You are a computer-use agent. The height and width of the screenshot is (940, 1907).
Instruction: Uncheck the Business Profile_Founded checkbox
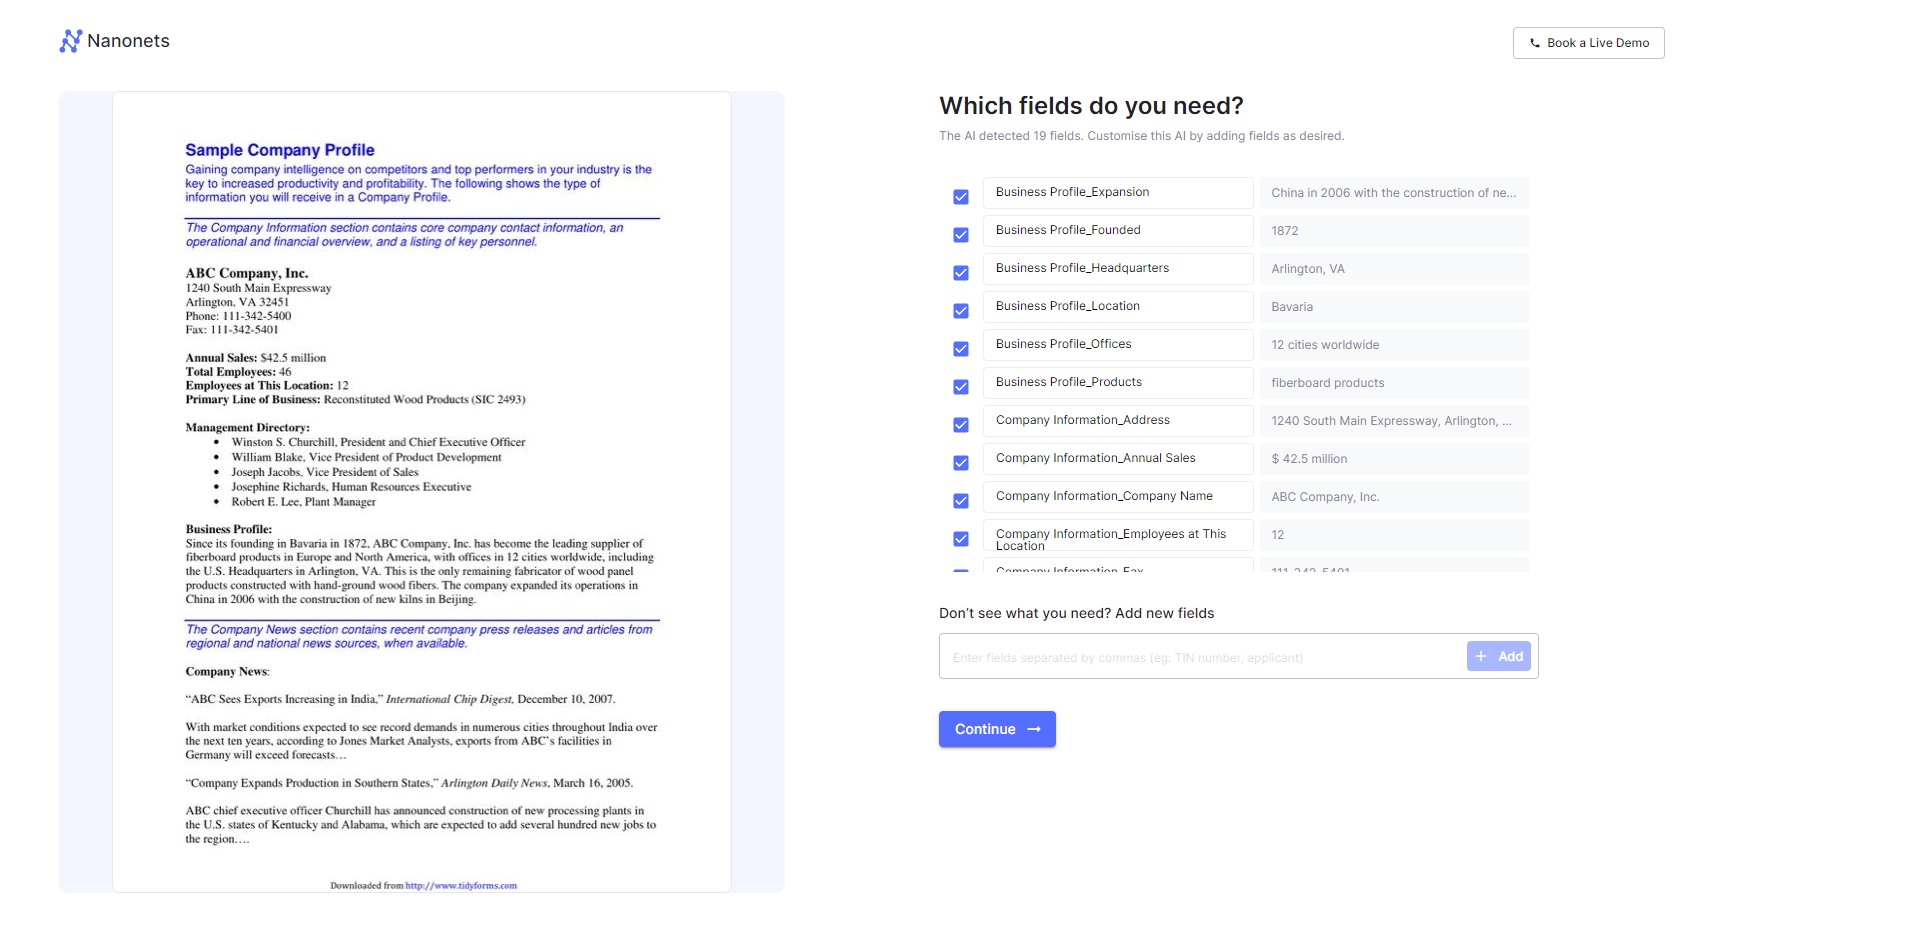[x=961, y=235]
